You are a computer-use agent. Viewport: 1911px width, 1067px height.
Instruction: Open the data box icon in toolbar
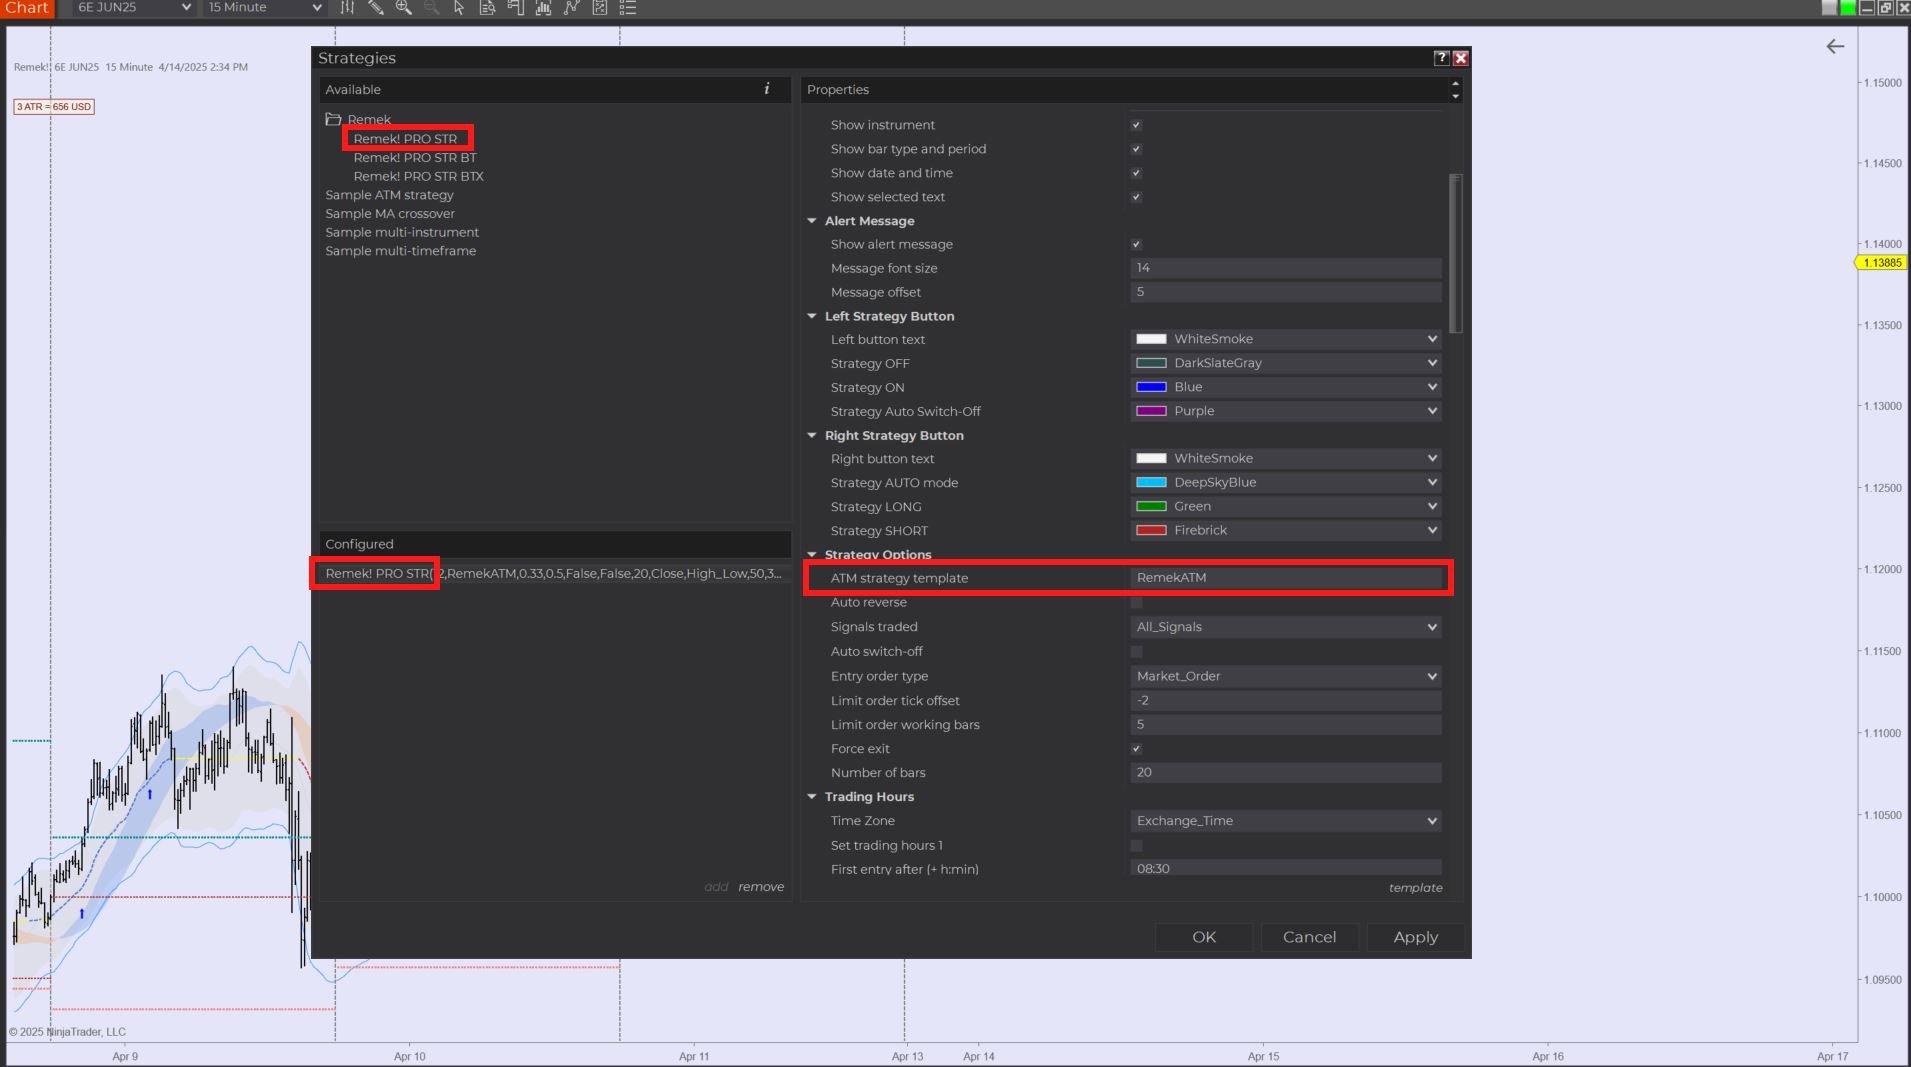point(487,8)
